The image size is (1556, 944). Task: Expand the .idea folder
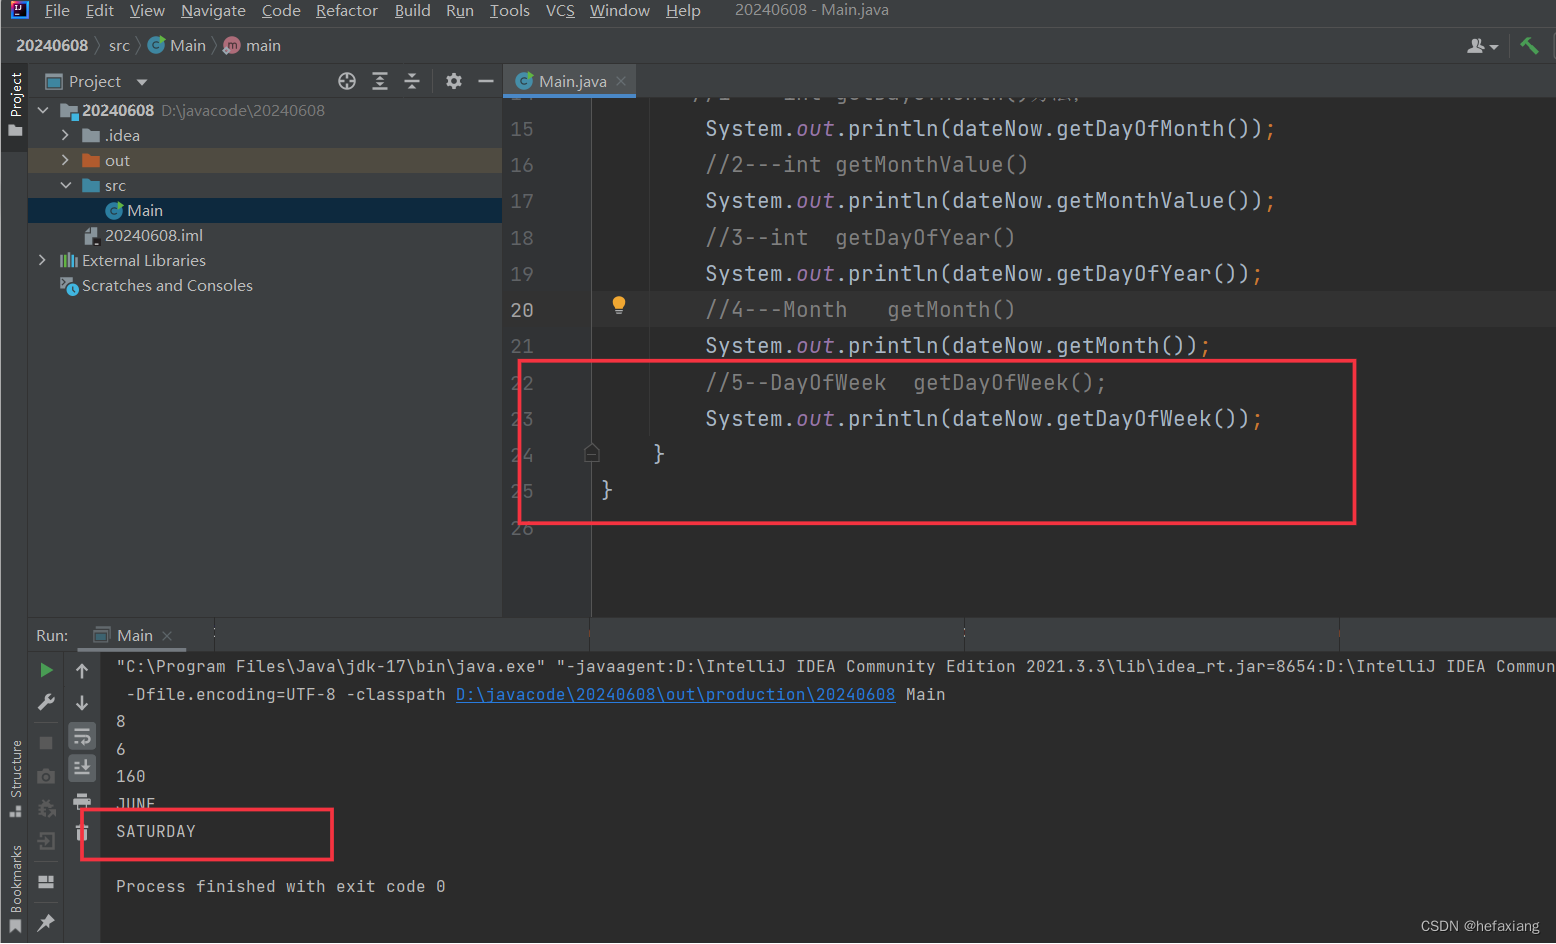click(x=65, y=135)
